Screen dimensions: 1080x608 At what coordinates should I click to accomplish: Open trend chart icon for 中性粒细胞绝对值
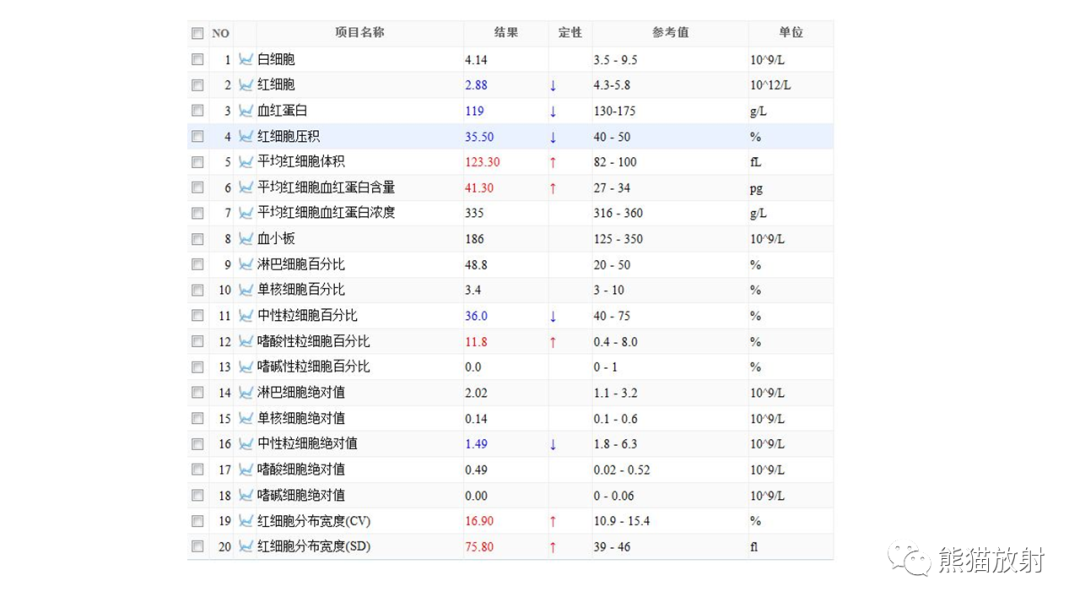click(x=245, y=444)
